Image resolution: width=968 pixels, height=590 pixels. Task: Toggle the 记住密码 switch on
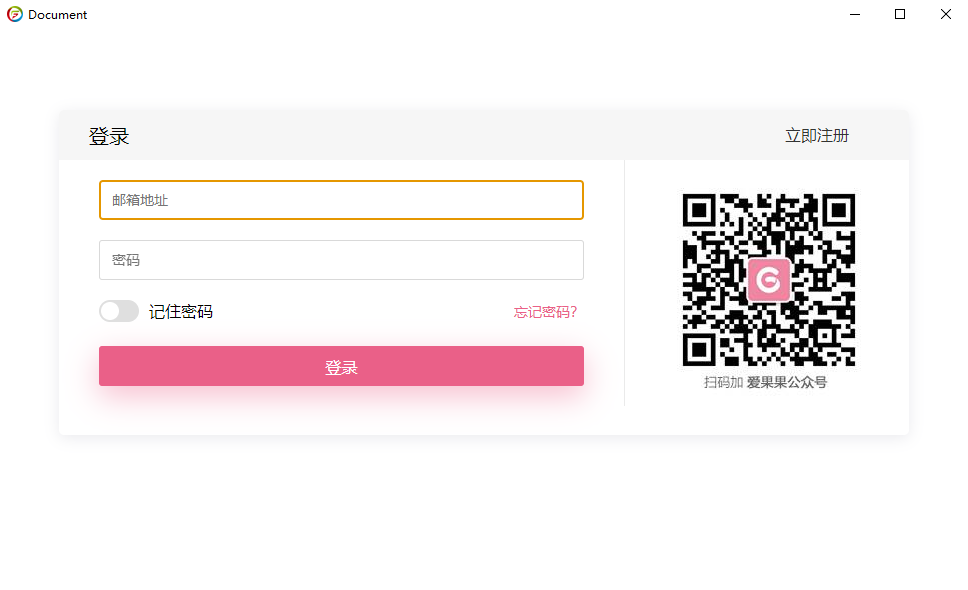click(119, 311)
